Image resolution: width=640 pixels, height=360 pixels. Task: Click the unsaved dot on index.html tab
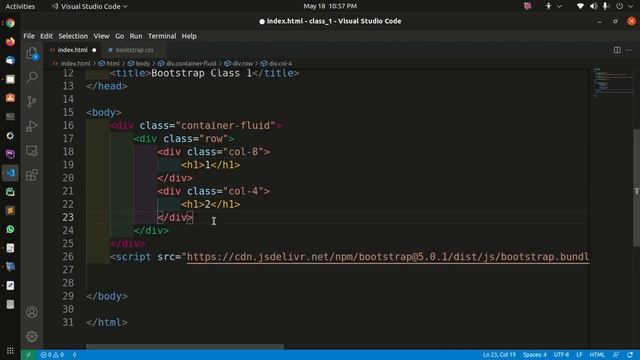pos(94,50)
